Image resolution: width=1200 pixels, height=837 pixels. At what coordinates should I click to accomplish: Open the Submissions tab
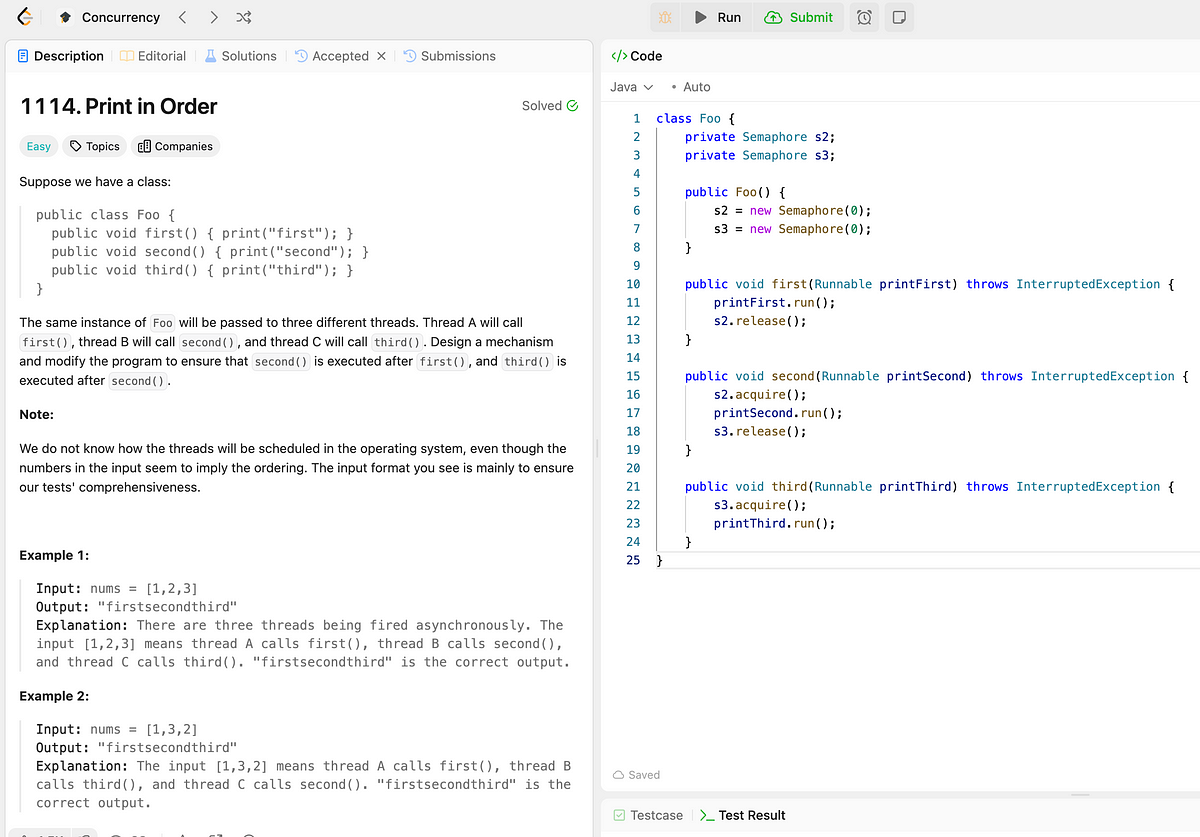450,56
